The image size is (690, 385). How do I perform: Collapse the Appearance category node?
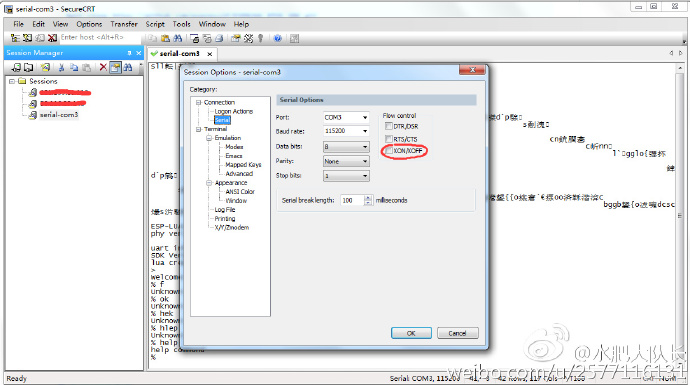[209, 183]
